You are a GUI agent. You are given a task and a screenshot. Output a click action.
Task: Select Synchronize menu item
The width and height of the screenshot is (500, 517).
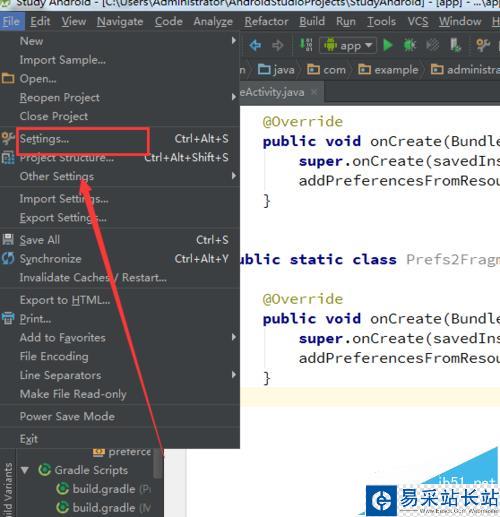(120, 259)
